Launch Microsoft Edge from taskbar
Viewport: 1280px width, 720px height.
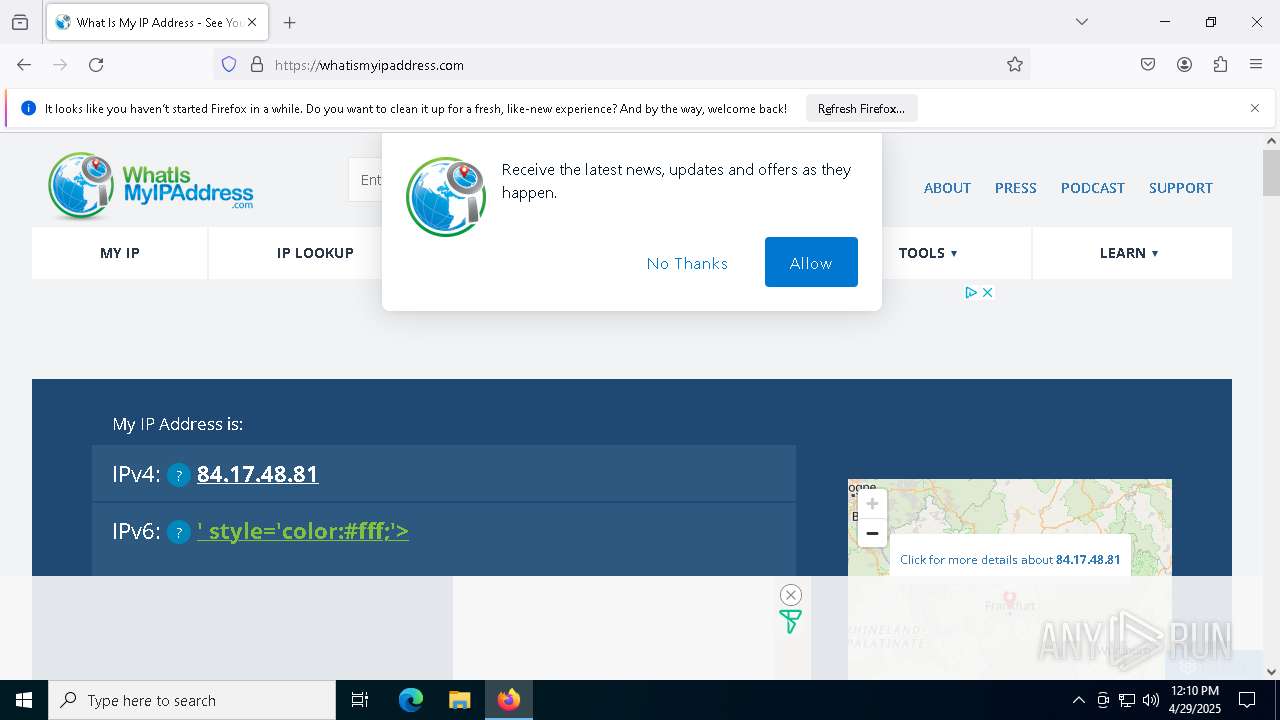click(x=411, y=700)
